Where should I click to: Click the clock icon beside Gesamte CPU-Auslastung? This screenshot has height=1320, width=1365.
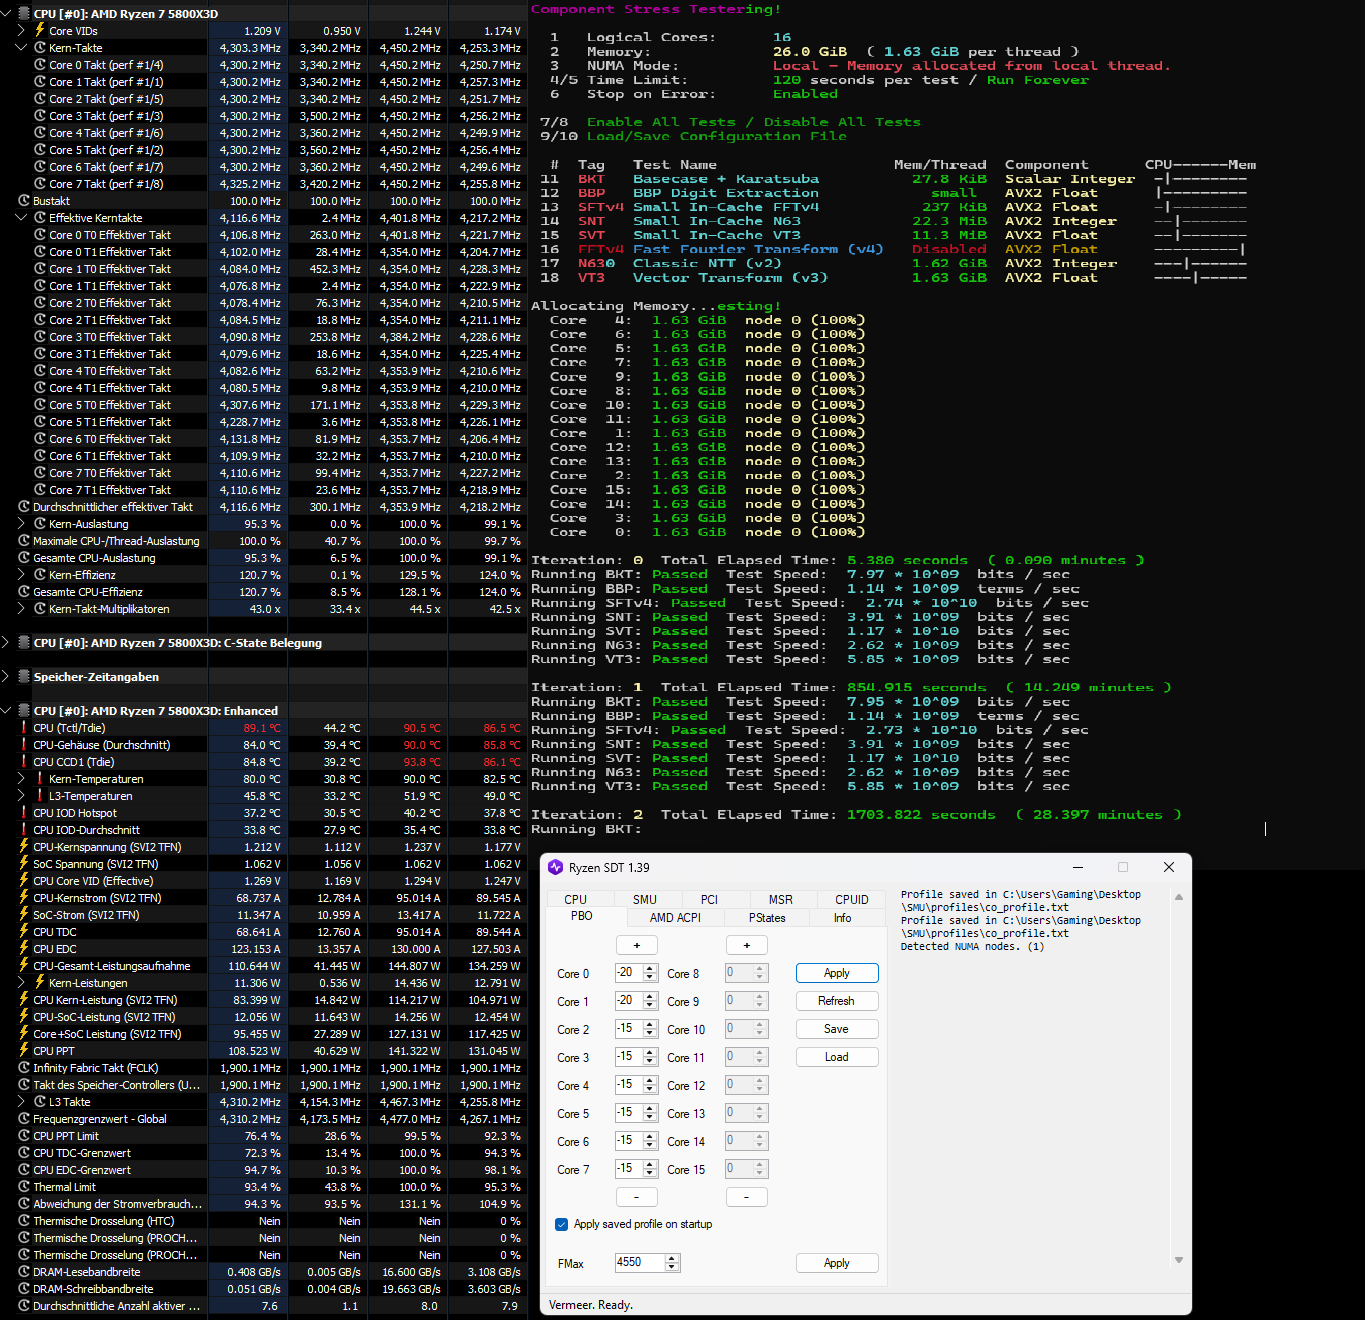pos(24,557)
